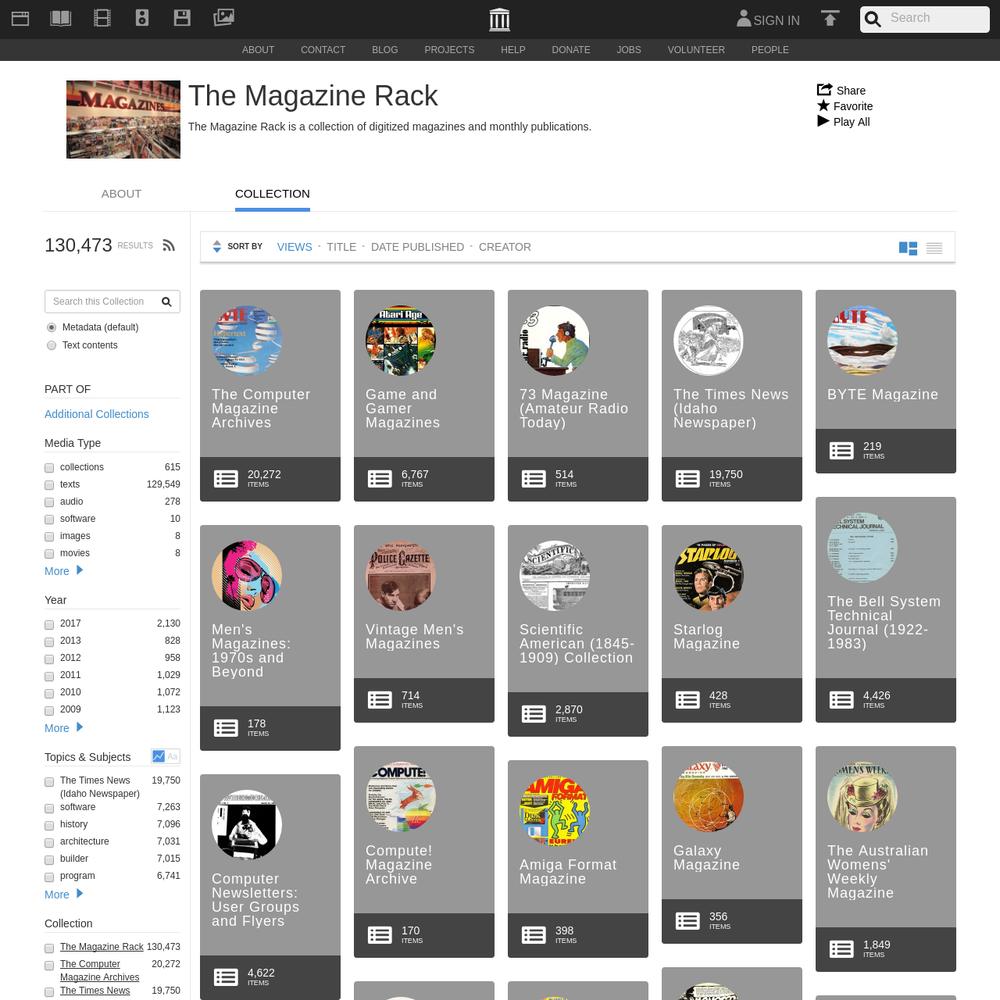This screenshot has width=1000, height=1000.
Task: Open the Software floppy disk icon
Action: coord(182,18)
